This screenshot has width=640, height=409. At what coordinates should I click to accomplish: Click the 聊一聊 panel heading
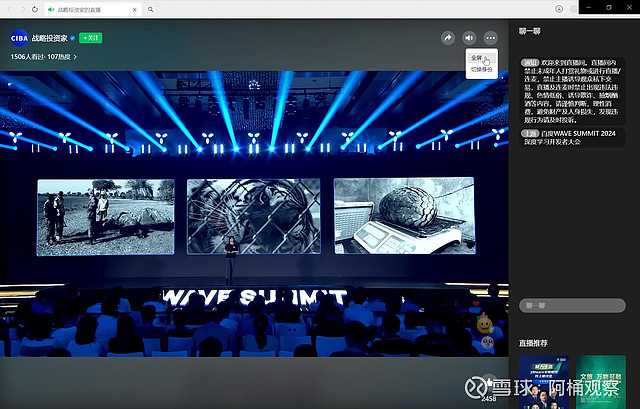529,31
